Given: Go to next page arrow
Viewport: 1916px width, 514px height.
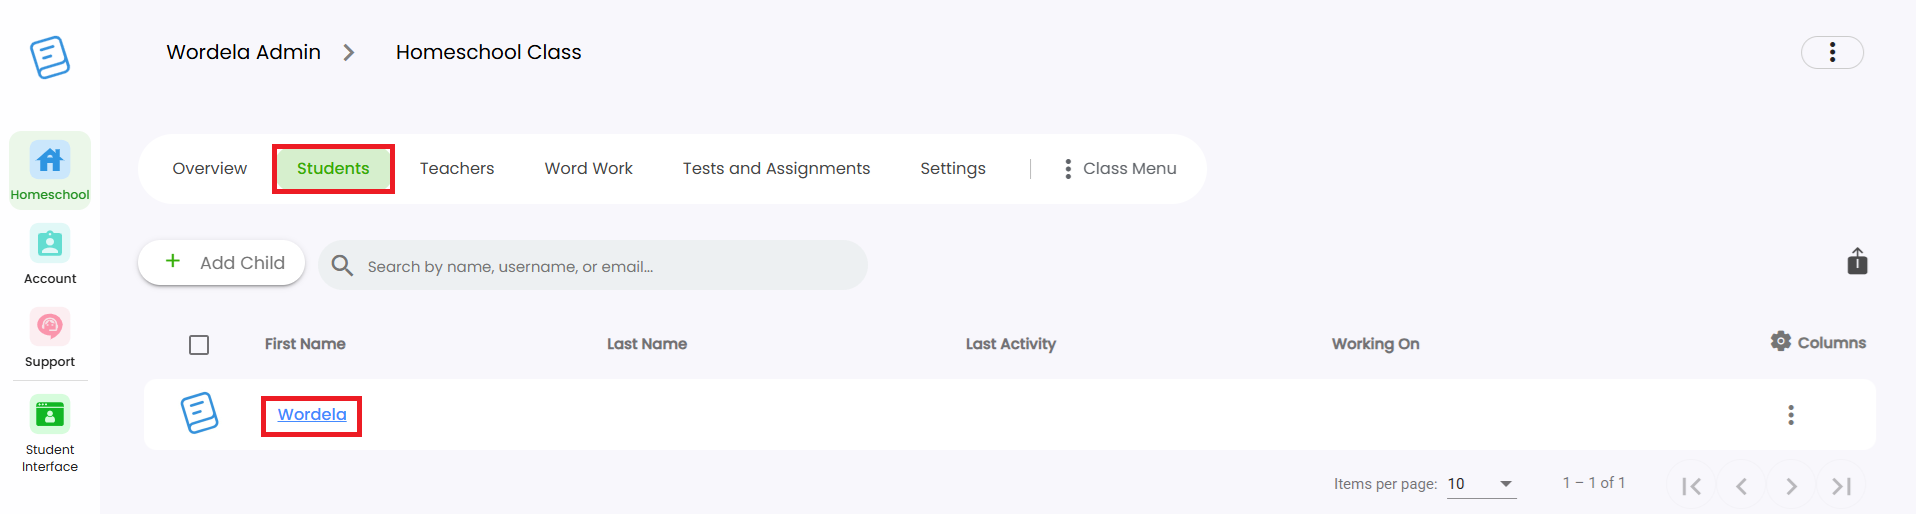Looking at the screenshot, I should coord(1791,486).
